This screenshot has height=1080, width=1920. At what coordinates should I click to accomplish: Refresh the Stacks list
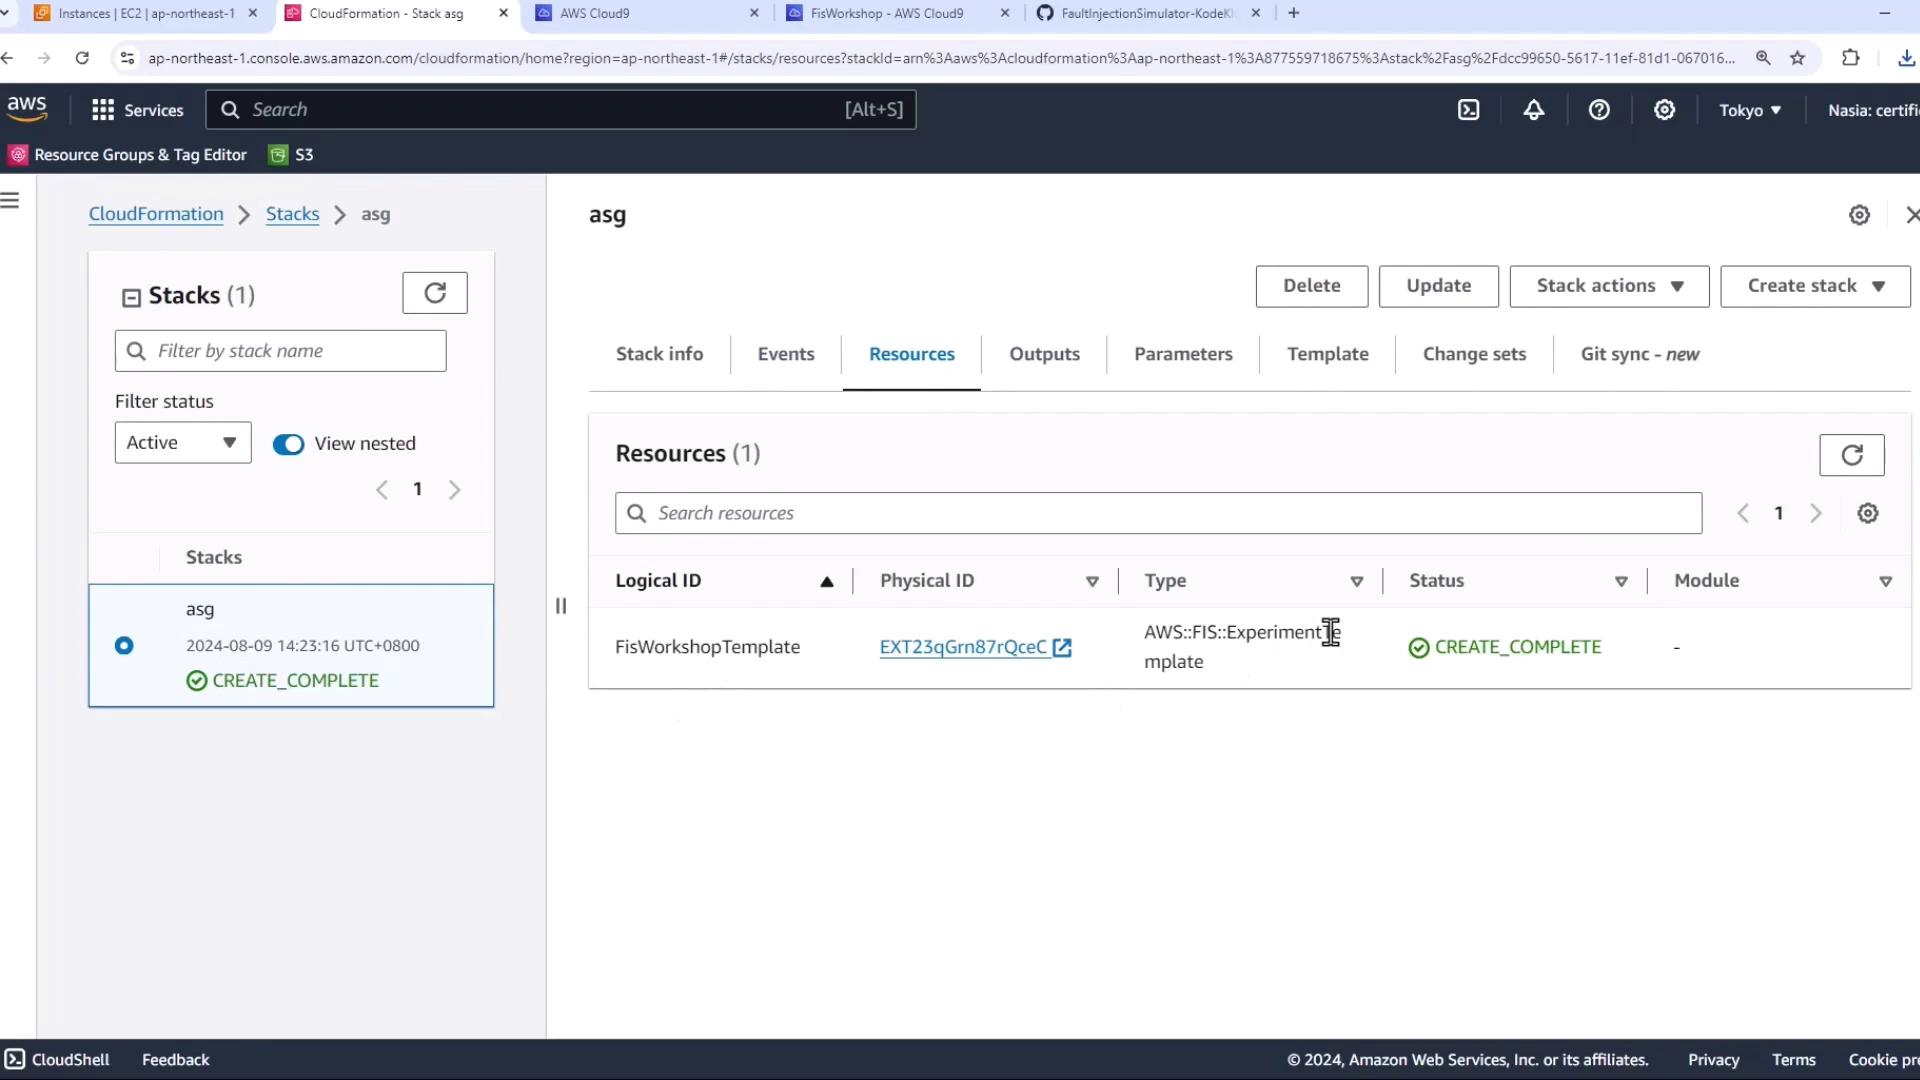[x=434, y=293]
